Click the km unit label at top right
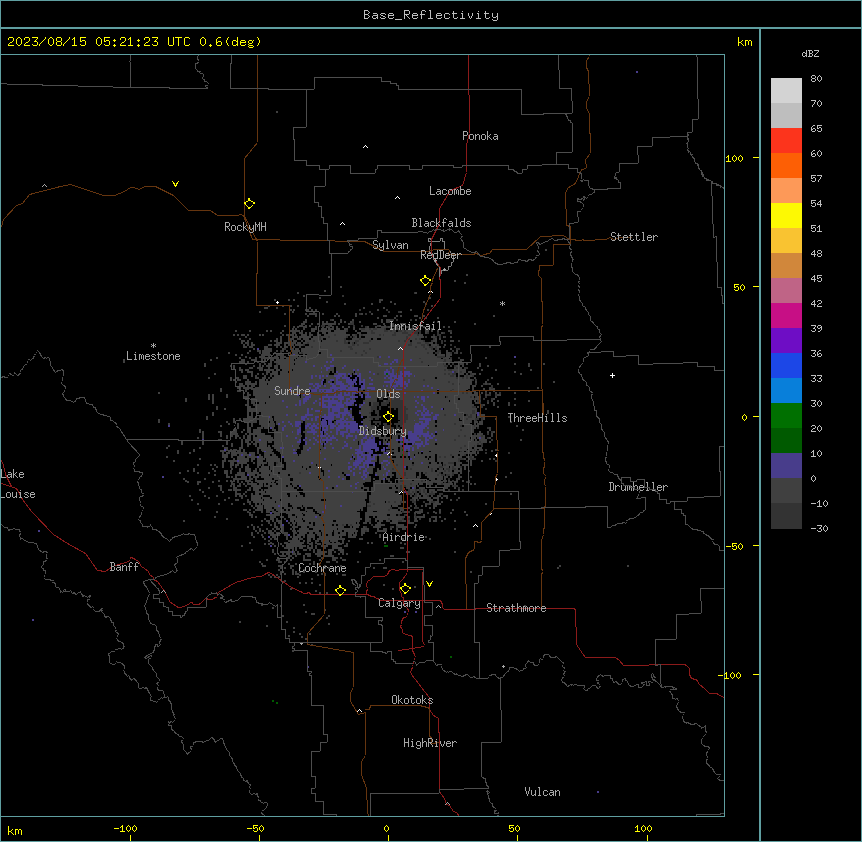This screenshot has width=862, height=842. tap(744, 42)
